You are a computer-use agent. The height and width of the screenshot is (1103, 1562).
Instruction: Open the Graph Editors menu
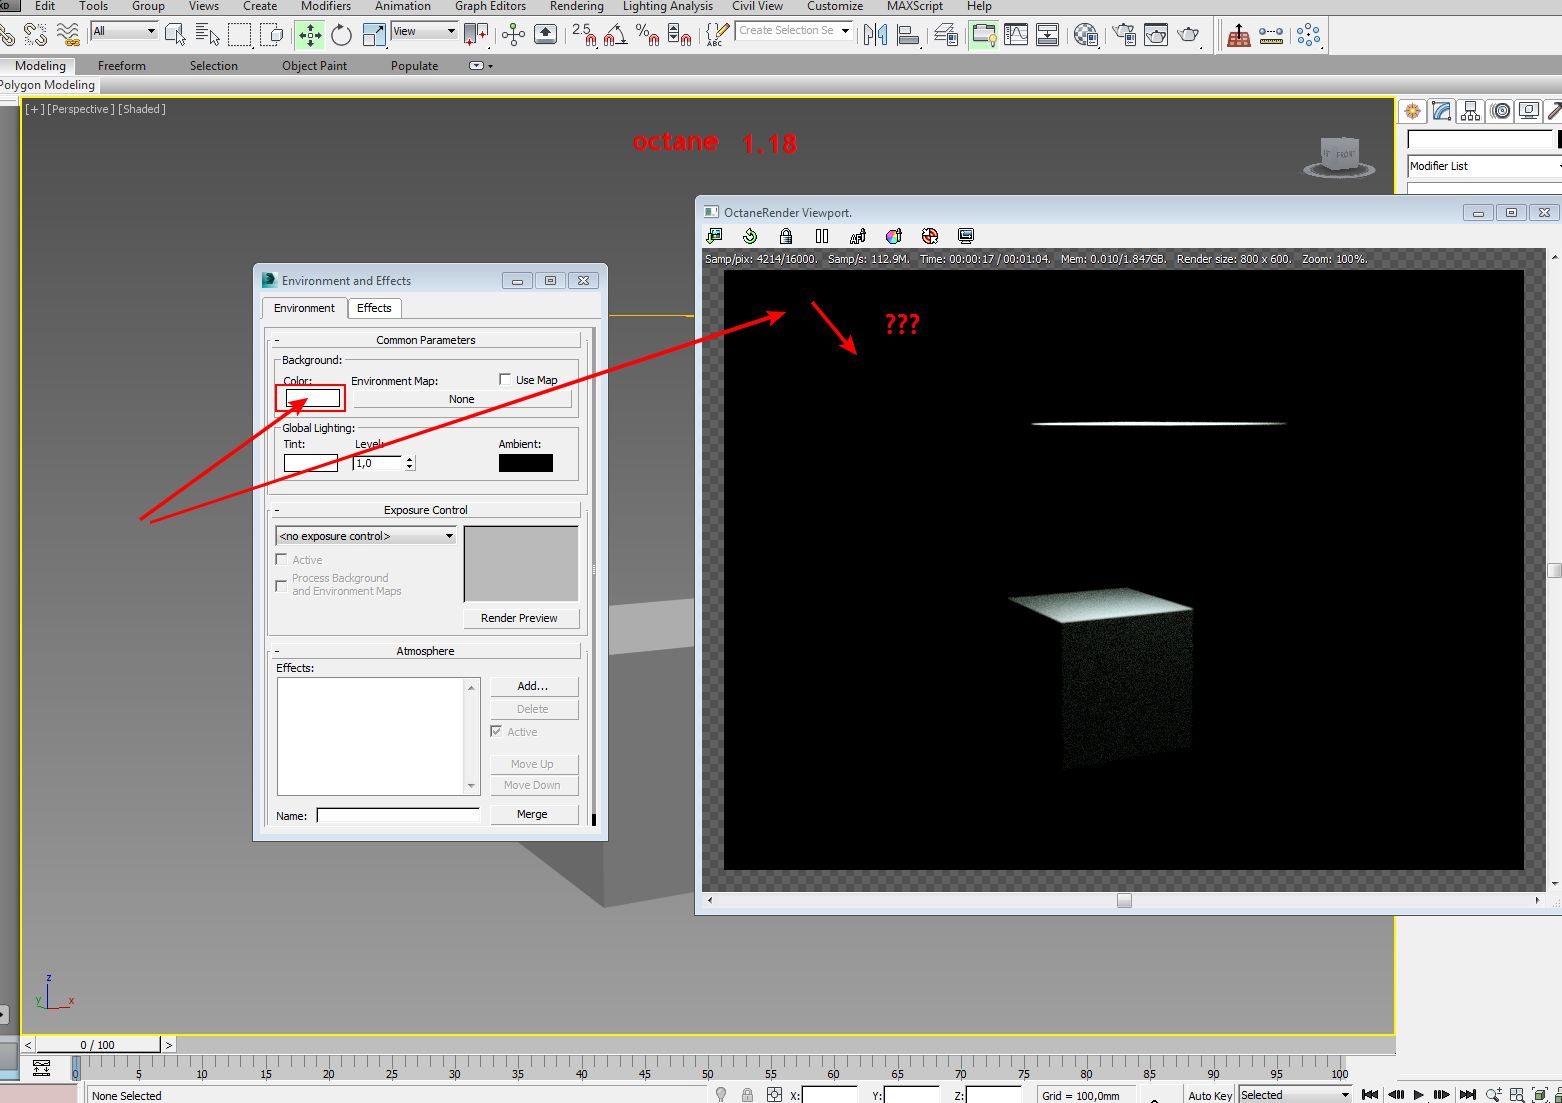(490, 6)
